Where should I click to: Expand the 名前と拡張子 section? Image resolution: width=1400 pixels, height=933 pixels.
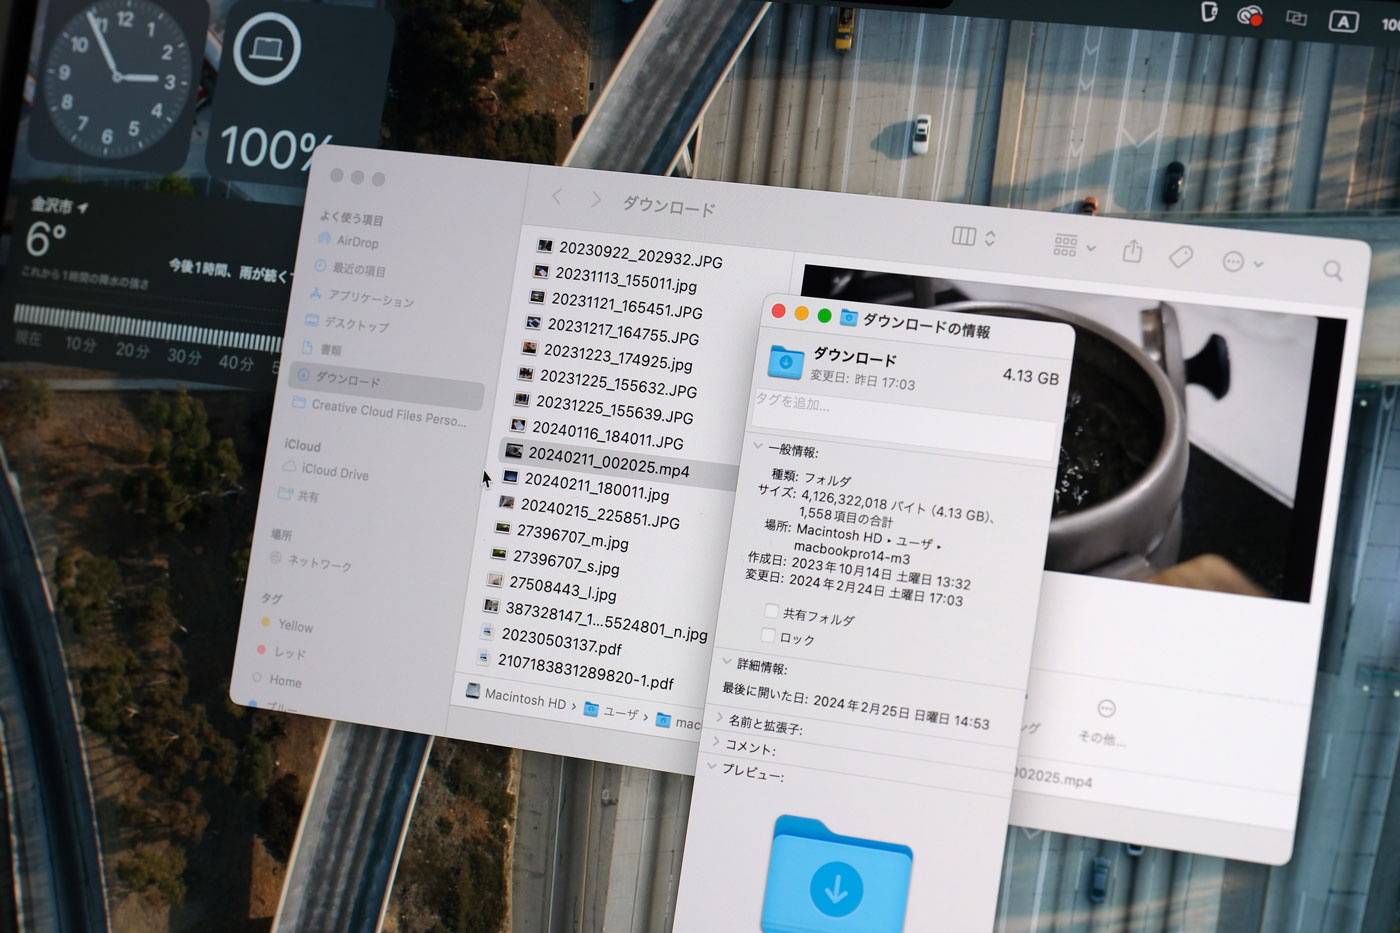[x=720, y=716]
